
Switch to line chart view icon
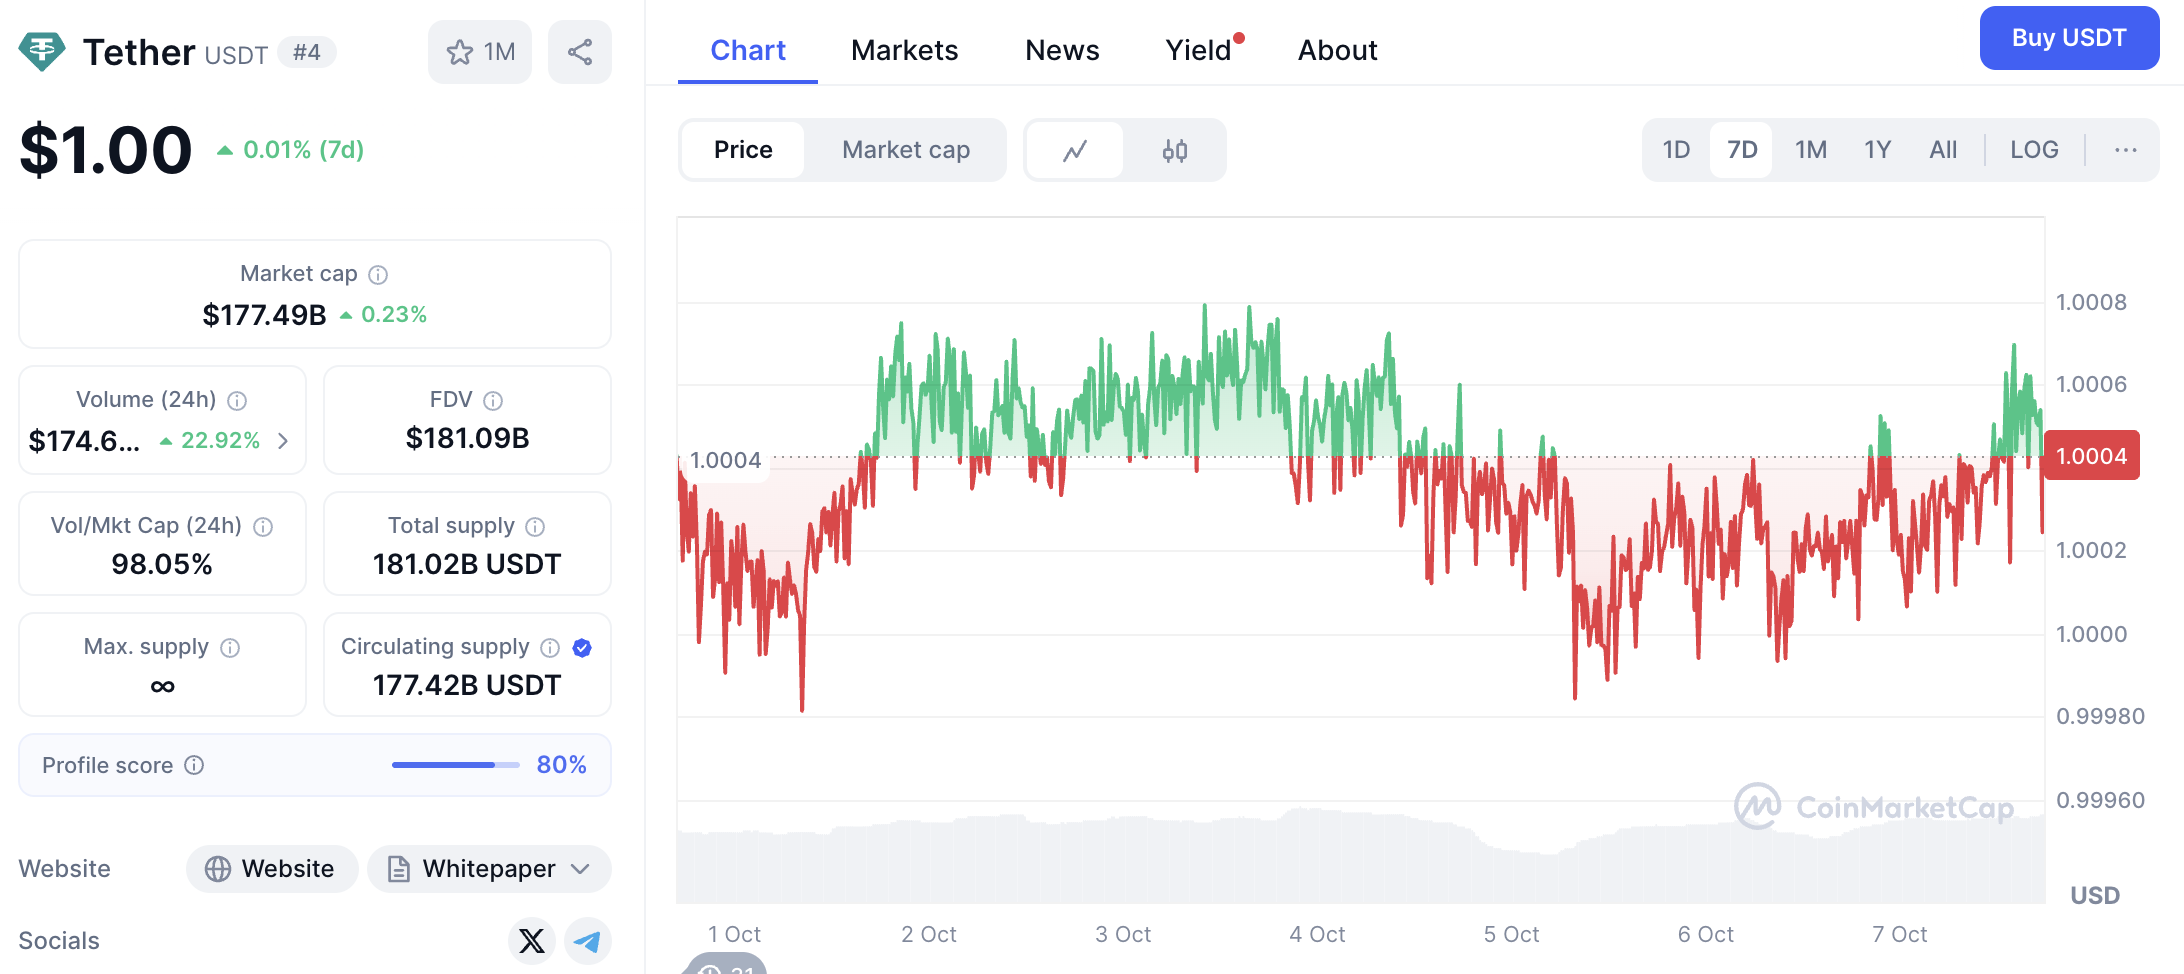(1075, 150)
